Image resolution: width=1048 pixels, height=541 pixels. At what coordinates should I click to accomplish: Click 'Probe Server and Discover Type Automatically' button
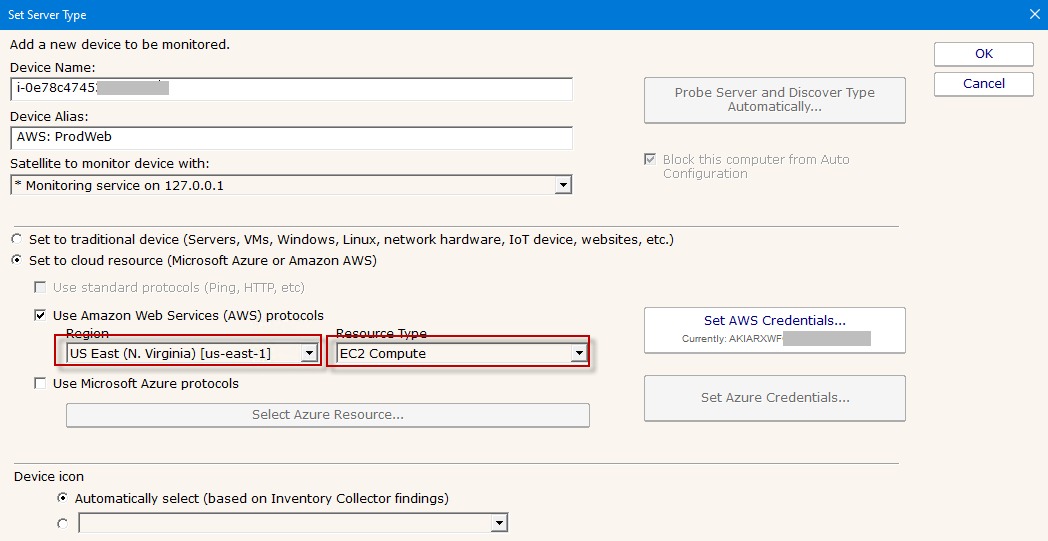774,100
